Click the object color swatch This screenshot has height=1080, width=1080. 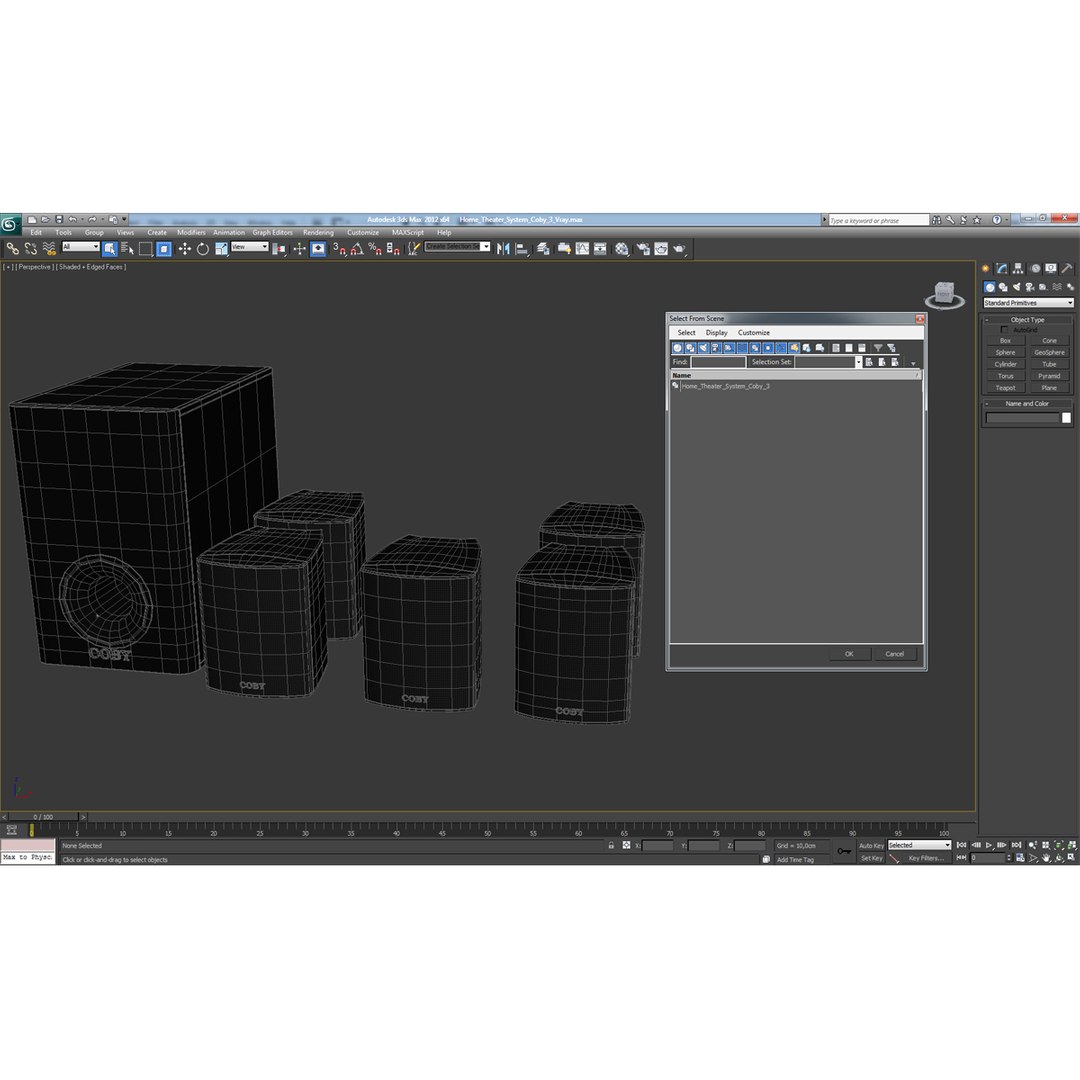[x=1066, y=418]
